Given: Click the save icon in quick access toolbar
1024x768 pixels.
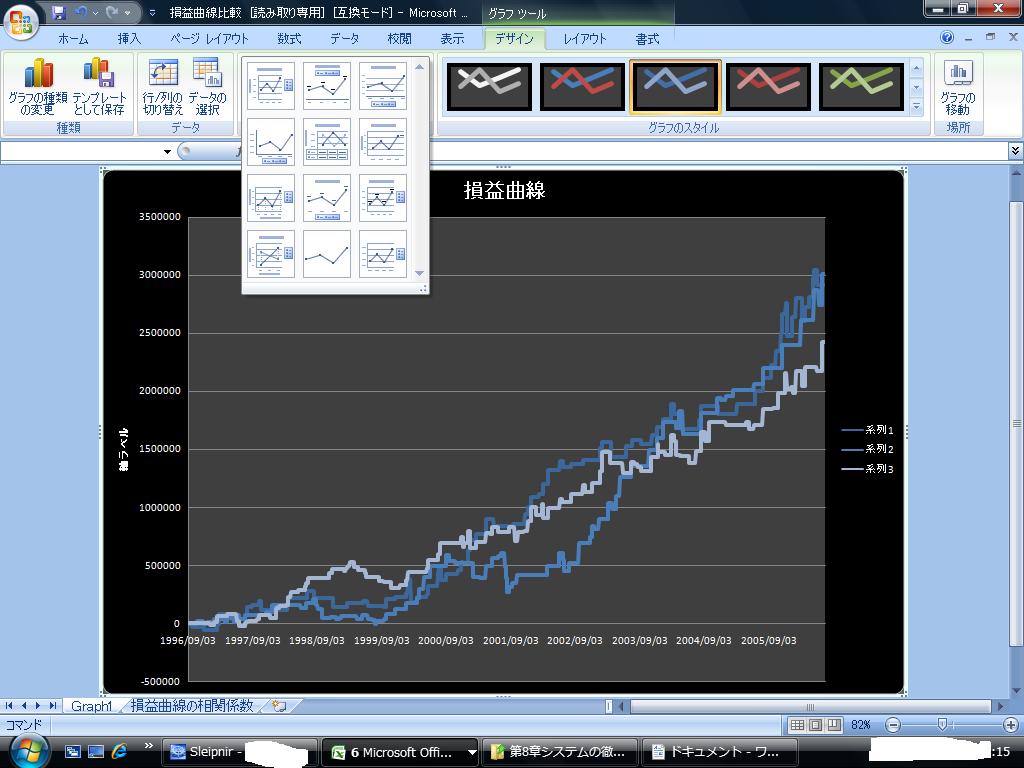Looking at the screenshot, I should pyautogui.click(x=59, y=13).
